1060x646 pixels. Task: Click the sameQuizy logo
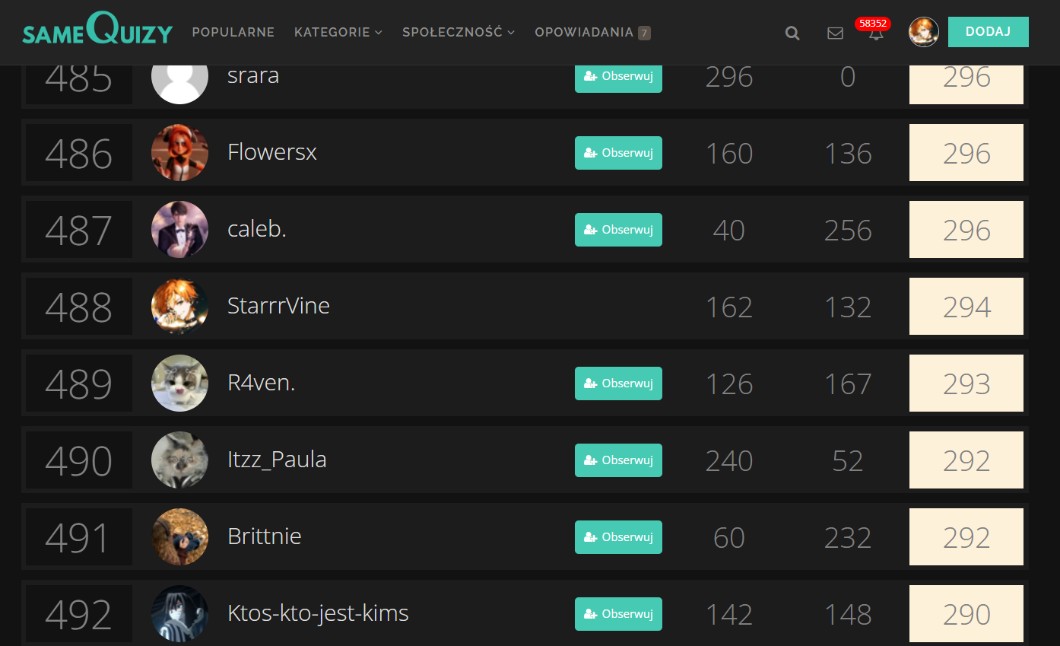[x=97, y=32]
